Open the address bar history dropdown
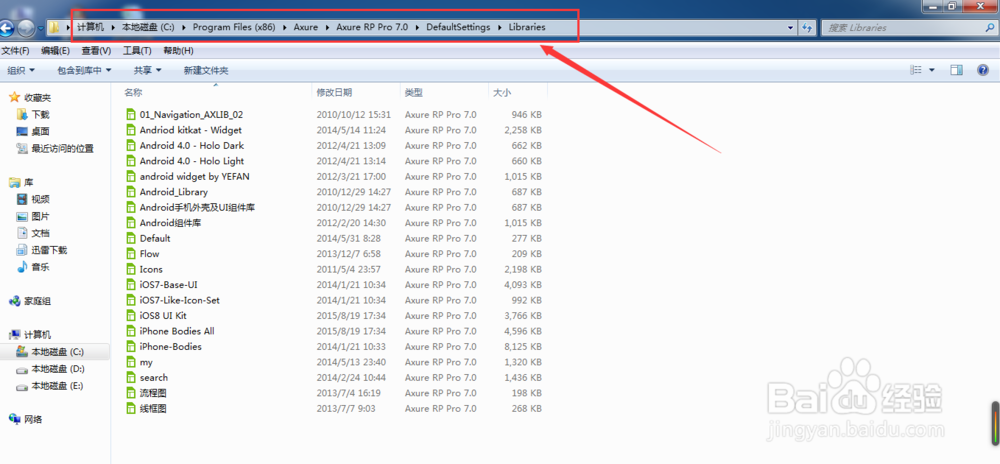Viewport: 1000px width, 464px height. (x=791, y=27)
